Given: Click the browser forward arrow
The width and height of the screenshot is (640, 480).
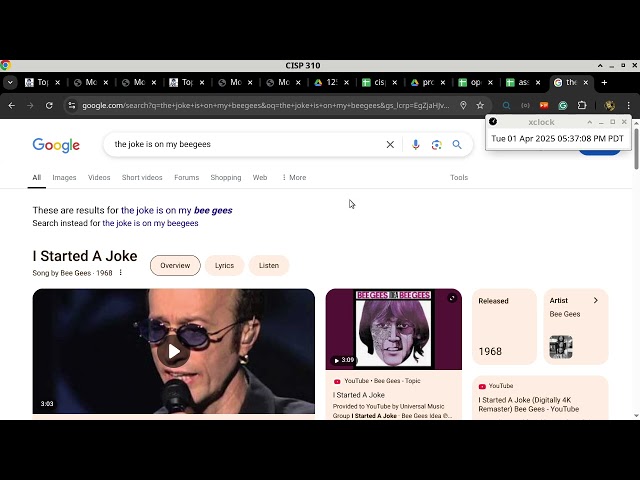Looking at the screenshot, I should coord(30,105).
